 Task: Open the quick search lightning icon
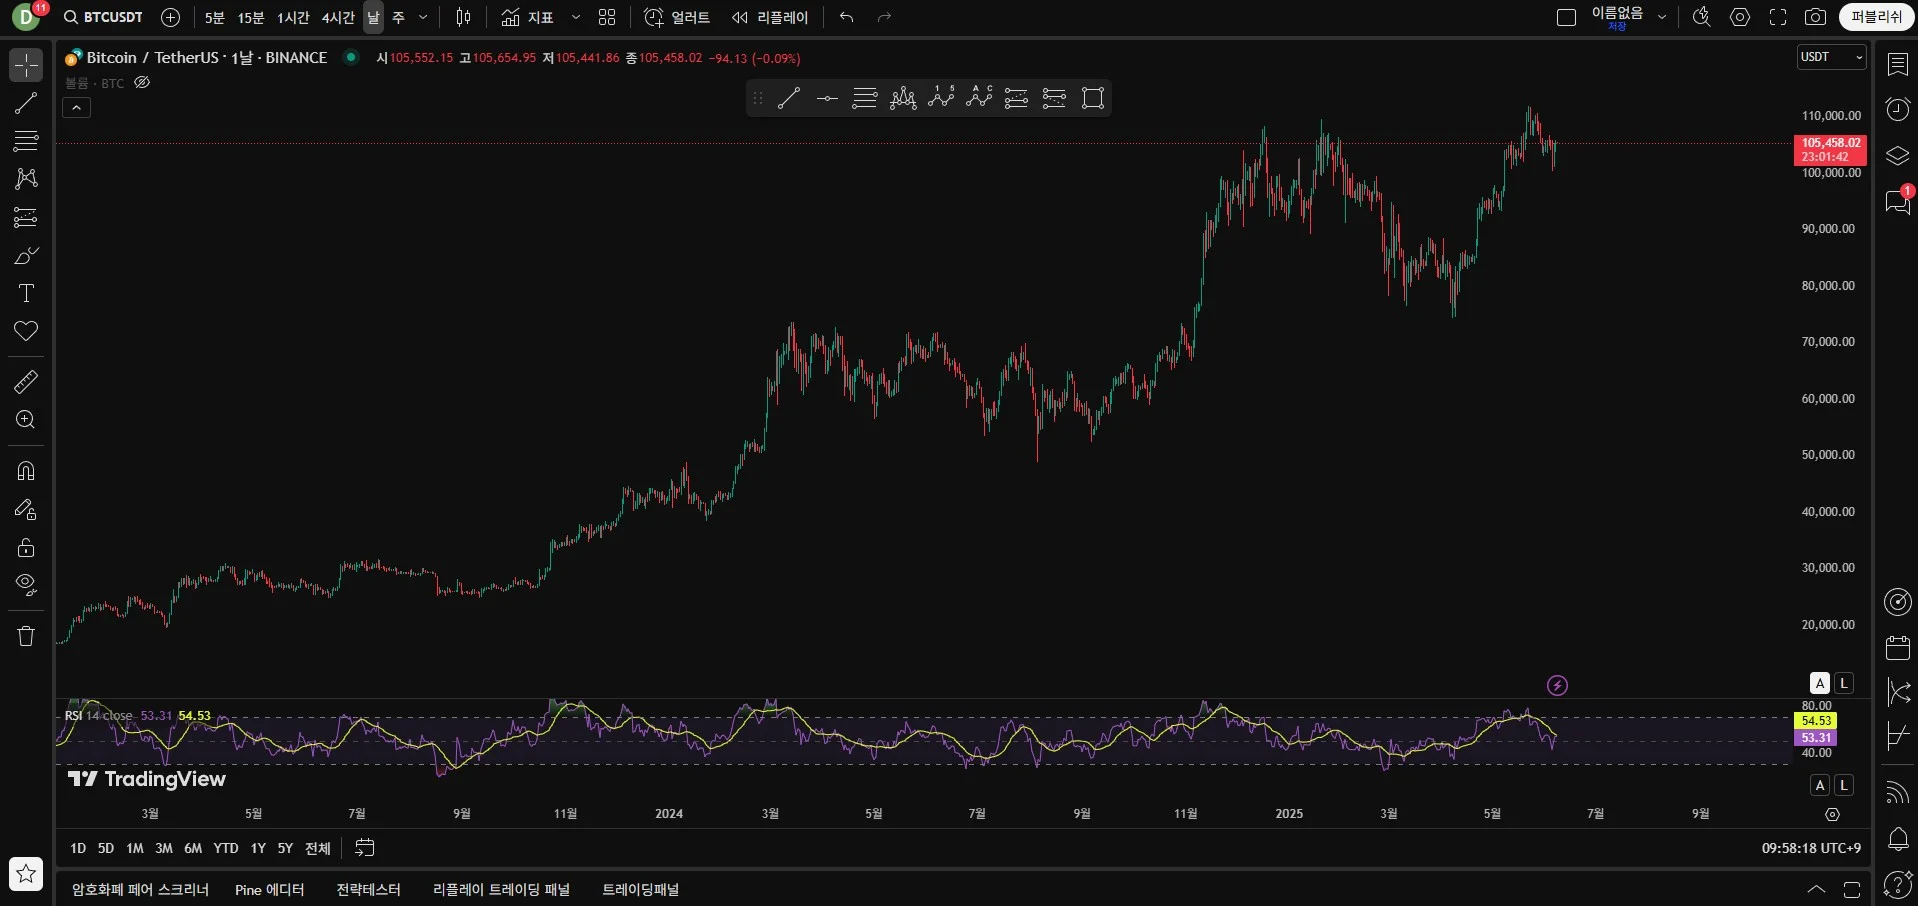pos(1701,17)
